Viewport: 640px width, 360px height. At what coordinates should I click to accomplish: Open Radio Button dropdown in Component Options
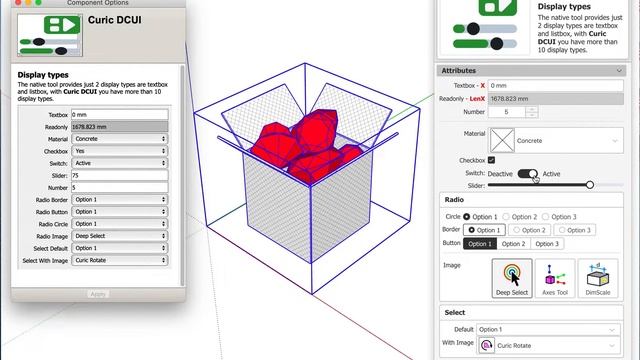(120, 212)
